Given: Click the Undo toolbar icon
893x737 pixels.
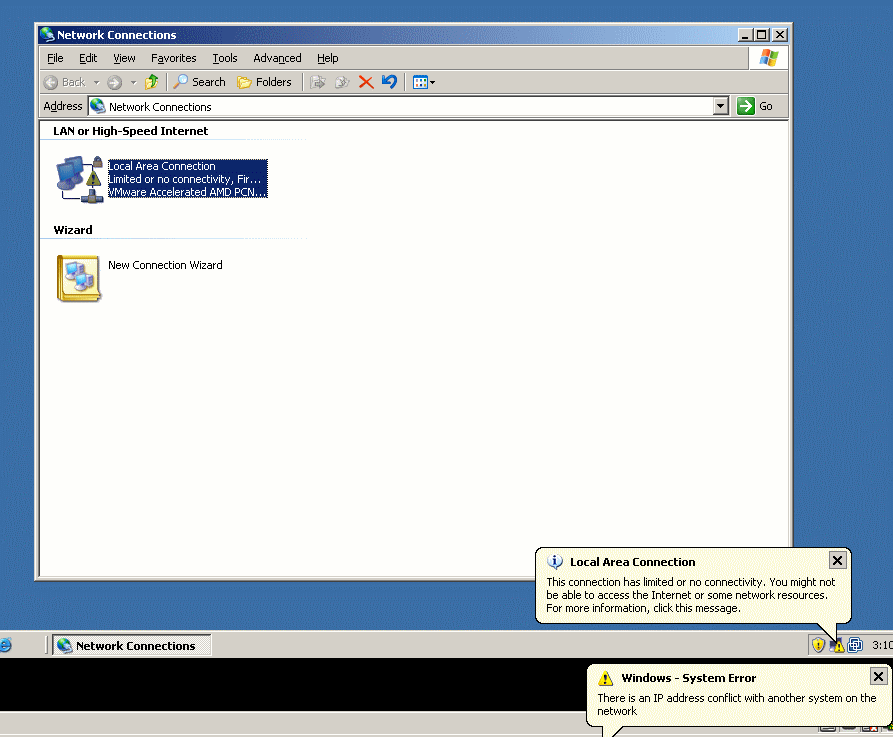Looking at the screenshot, I should tap(389, 82).
